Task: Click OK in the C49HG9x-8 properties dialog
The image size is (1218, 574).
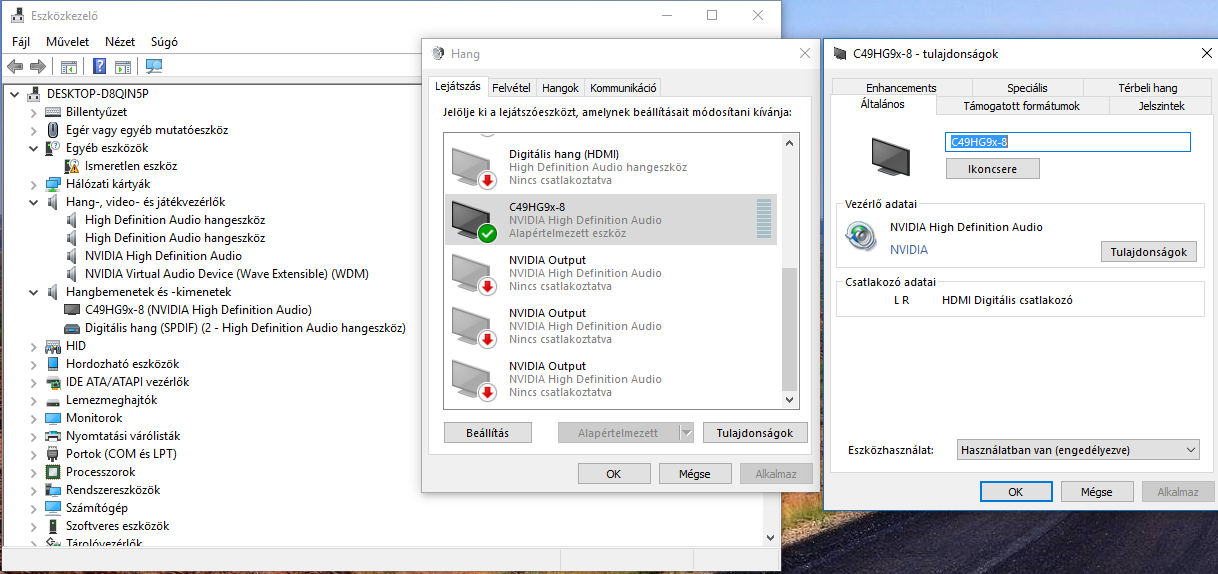Action: (x=1015, y=492)
